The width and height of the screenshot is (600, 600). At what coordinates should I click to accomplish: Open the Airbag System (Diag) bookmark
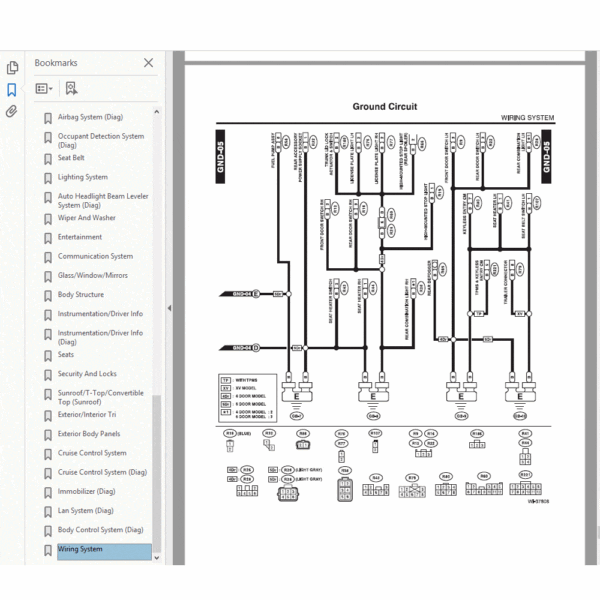click(x=90, y=117)
